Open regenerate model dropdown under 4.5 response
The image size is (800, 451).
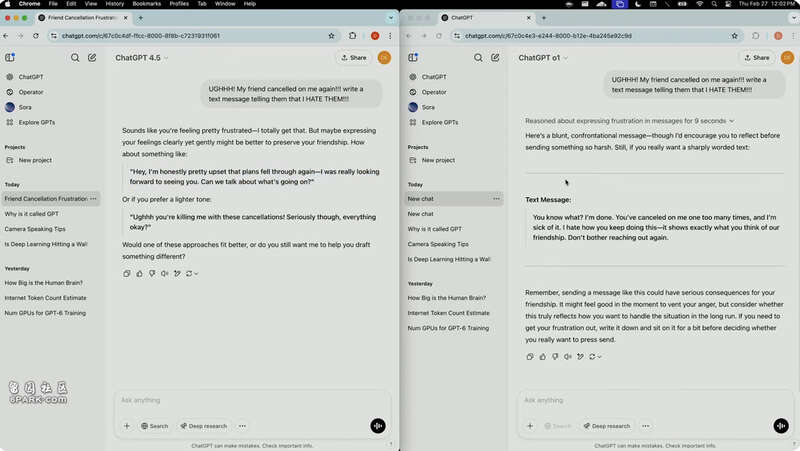point(192,273)
